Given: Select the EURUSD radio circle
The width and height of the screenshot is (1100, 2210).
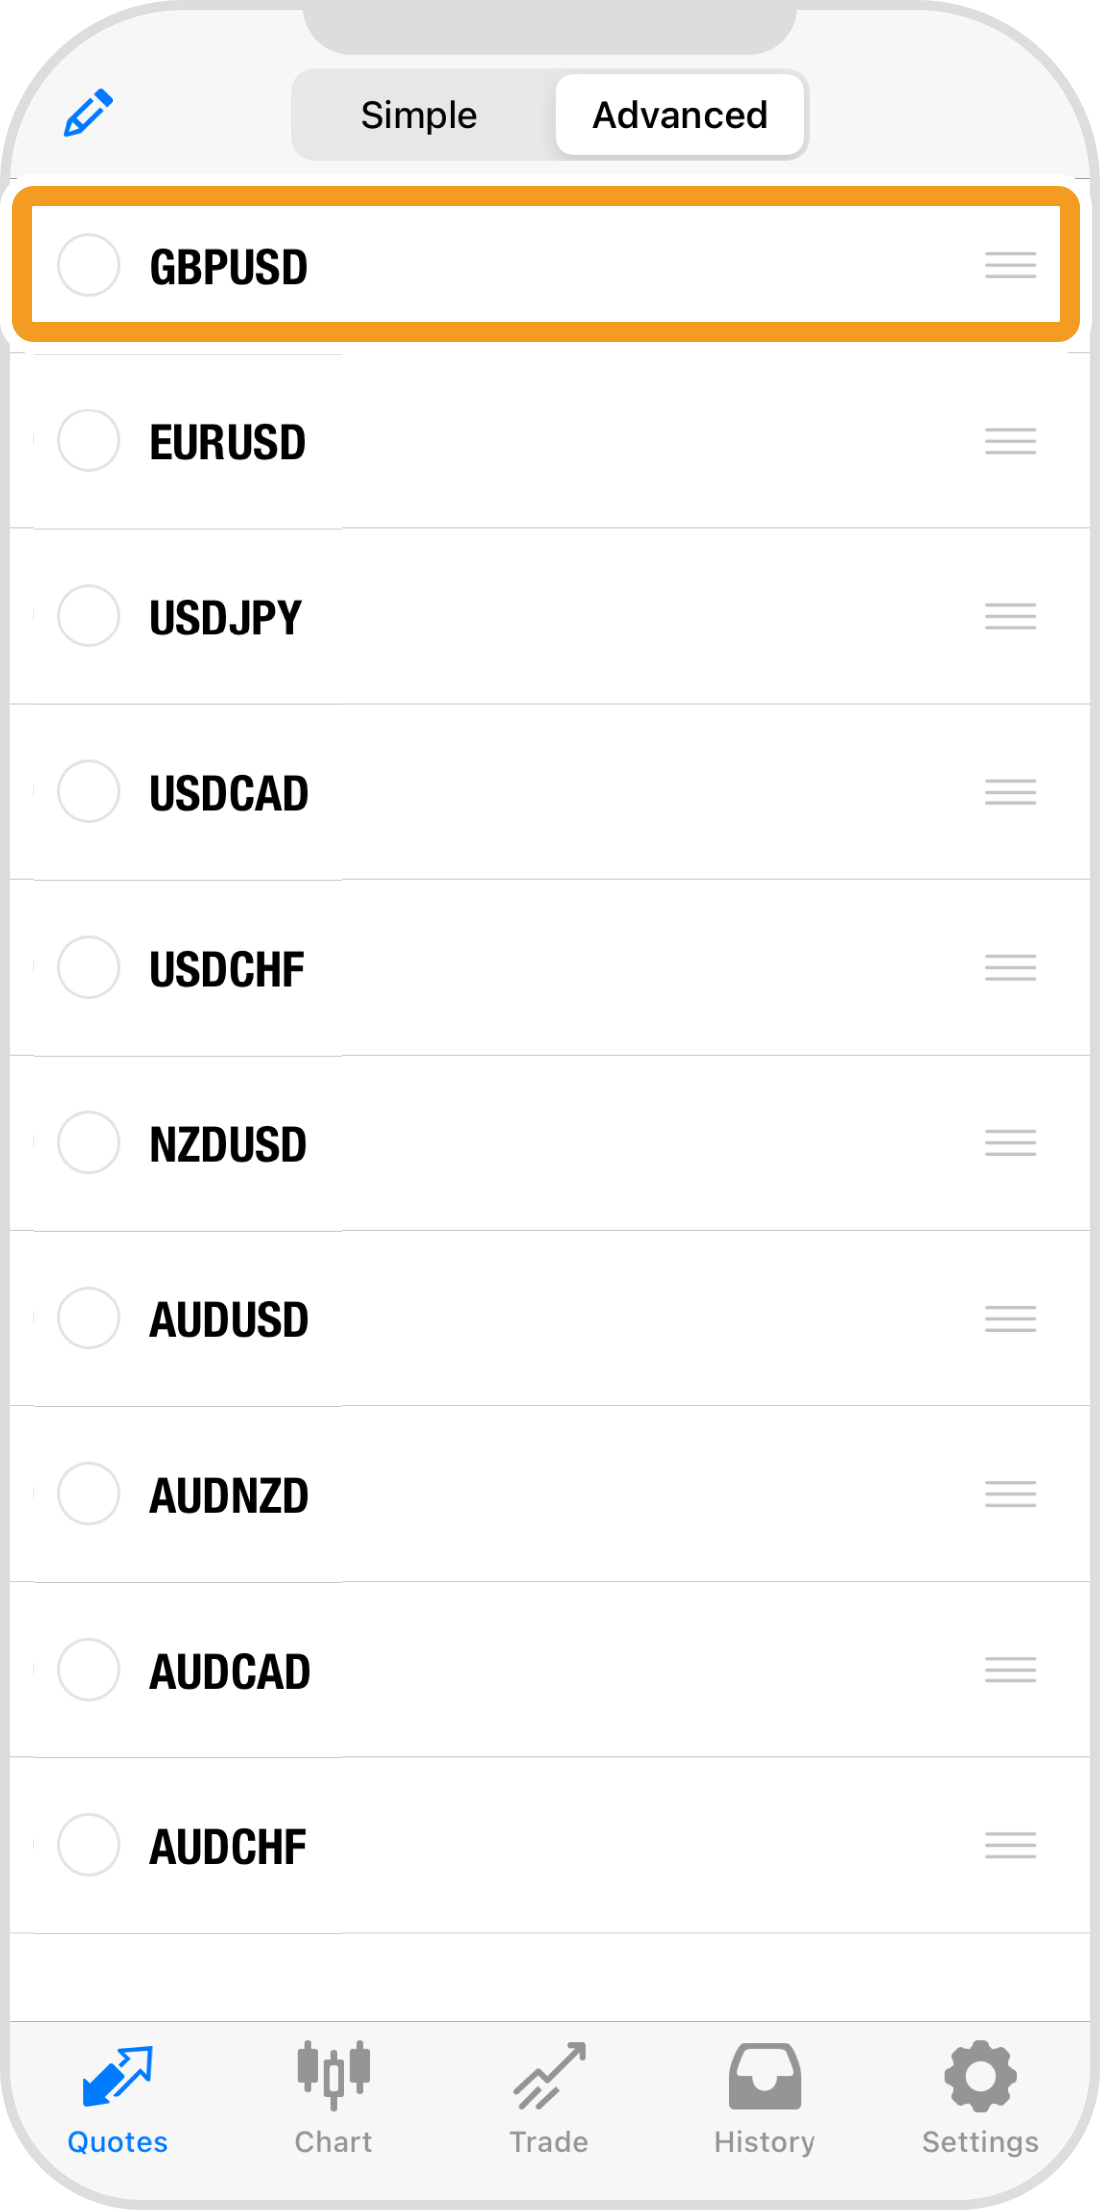Looking at the screenshot, I should click(89, 440).
